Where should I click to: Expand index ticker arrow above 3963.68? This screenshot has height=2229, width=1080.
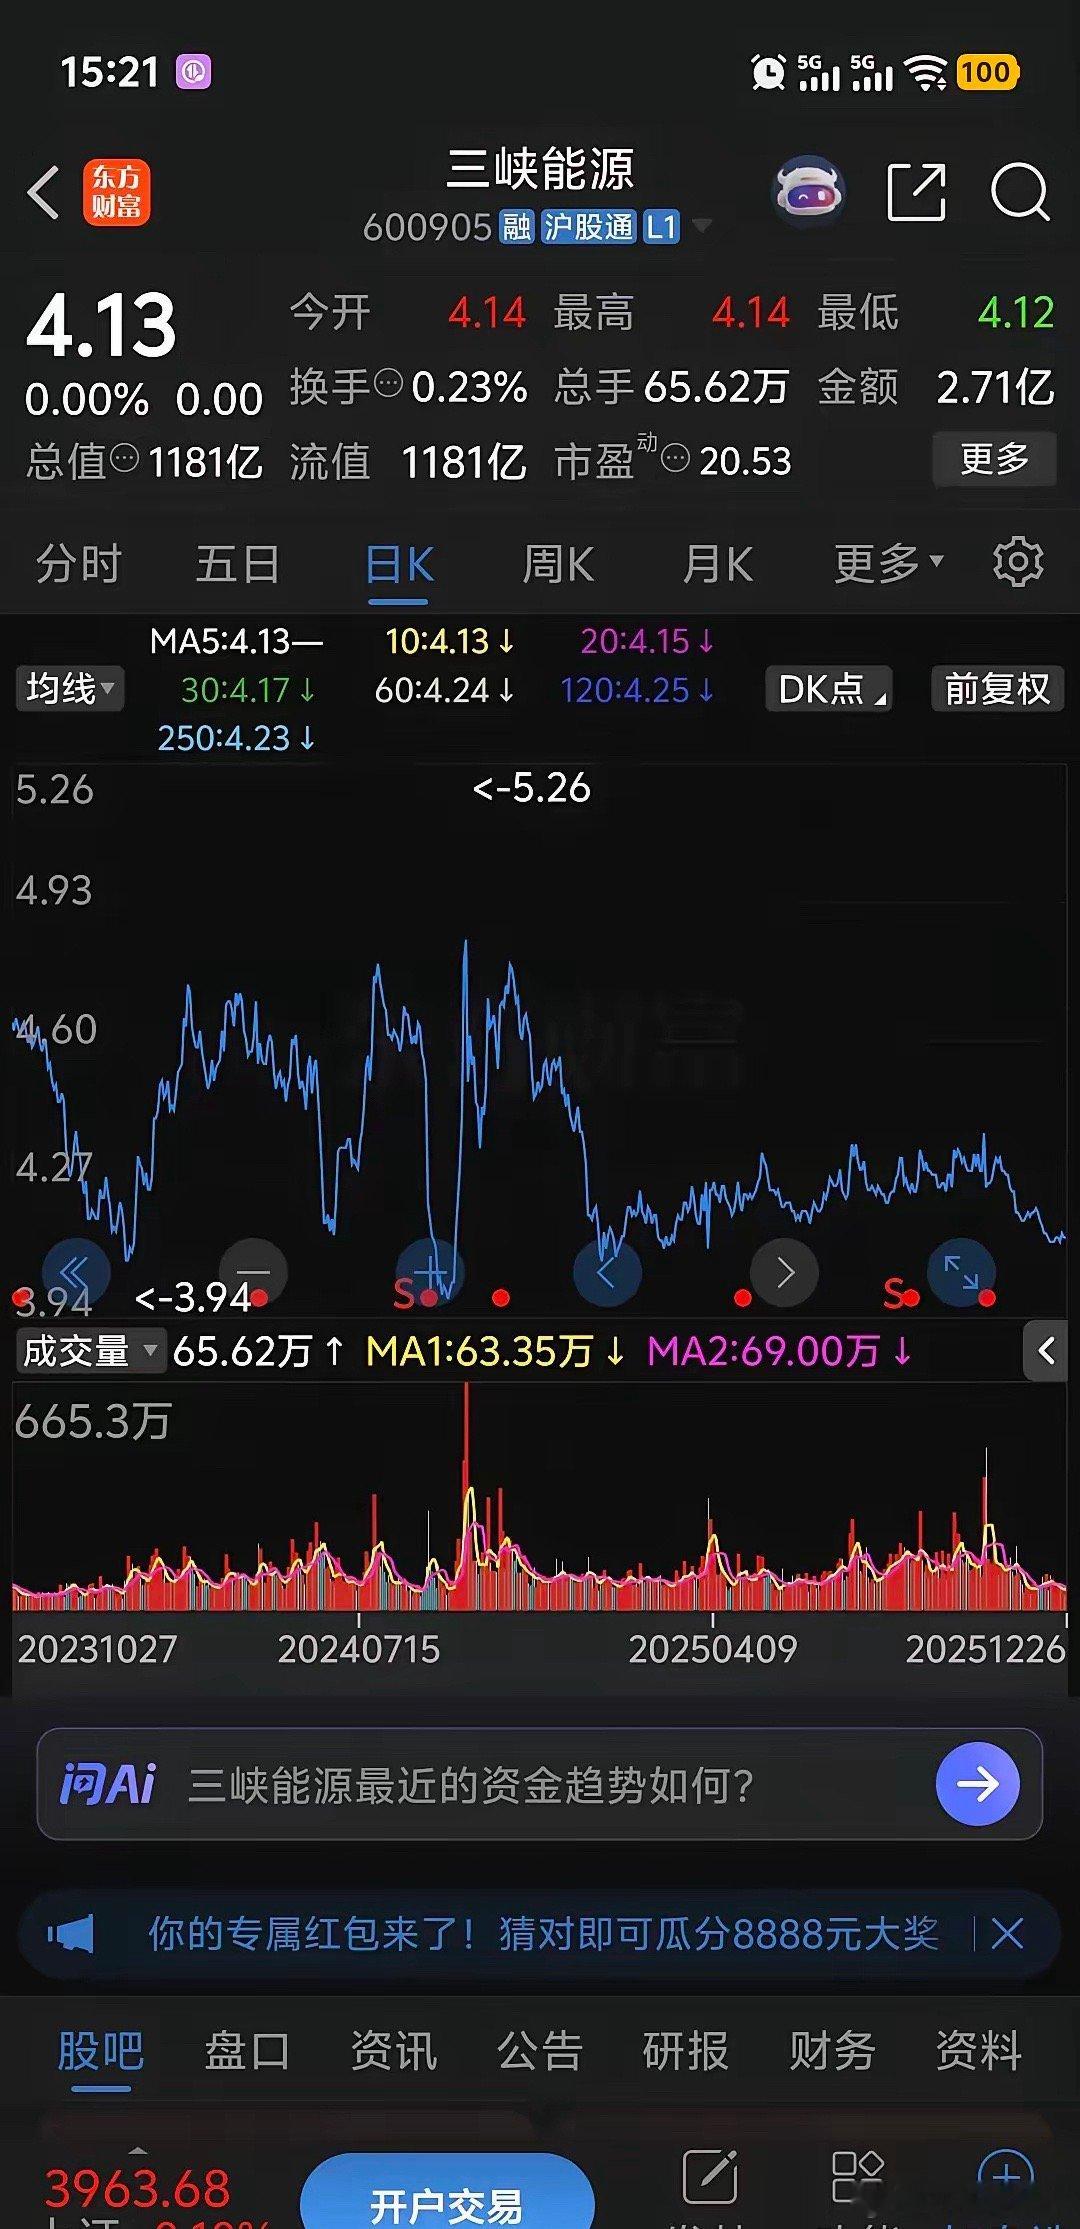pyautogui.click(x=138, y=2149)
